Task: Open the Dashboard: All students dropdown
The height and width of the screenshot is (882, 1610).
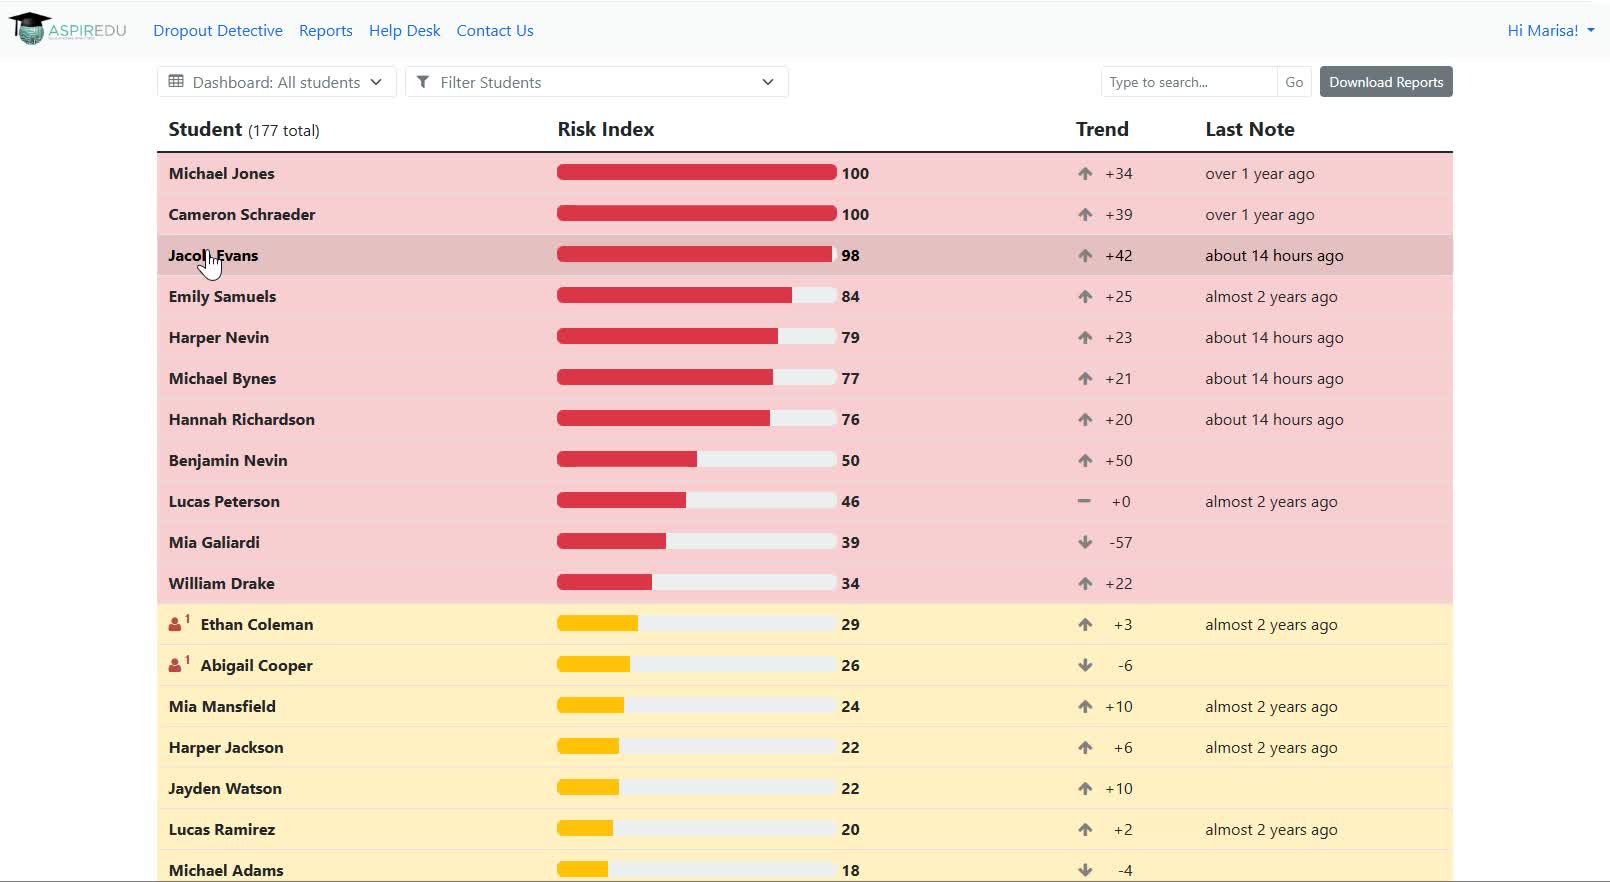Action: pyautogui.click(x=276, y=82)
